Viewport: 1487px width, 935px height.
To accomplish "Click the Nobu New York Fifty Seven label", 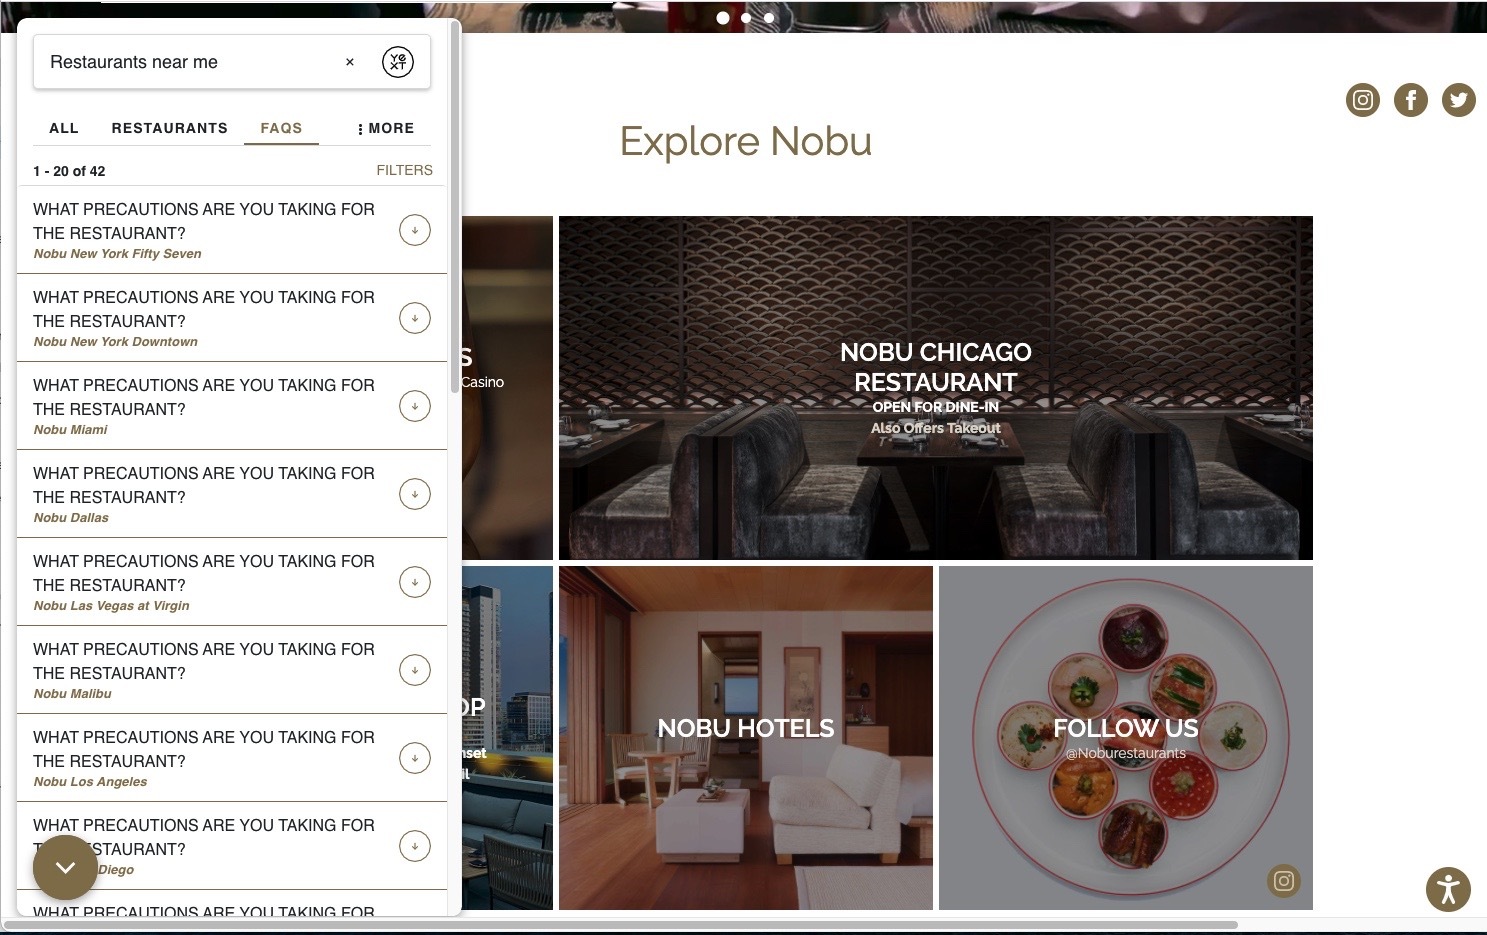I will (117, 254).
